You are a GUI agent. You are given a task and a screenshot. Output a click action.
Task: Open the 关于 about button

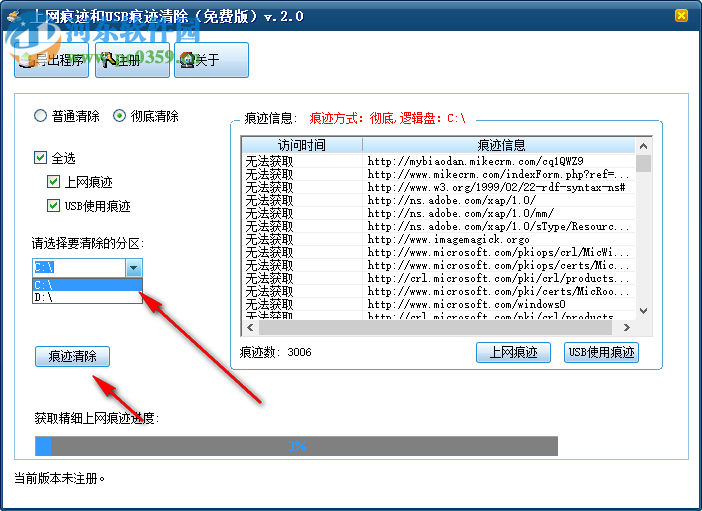tap(211, 60)
